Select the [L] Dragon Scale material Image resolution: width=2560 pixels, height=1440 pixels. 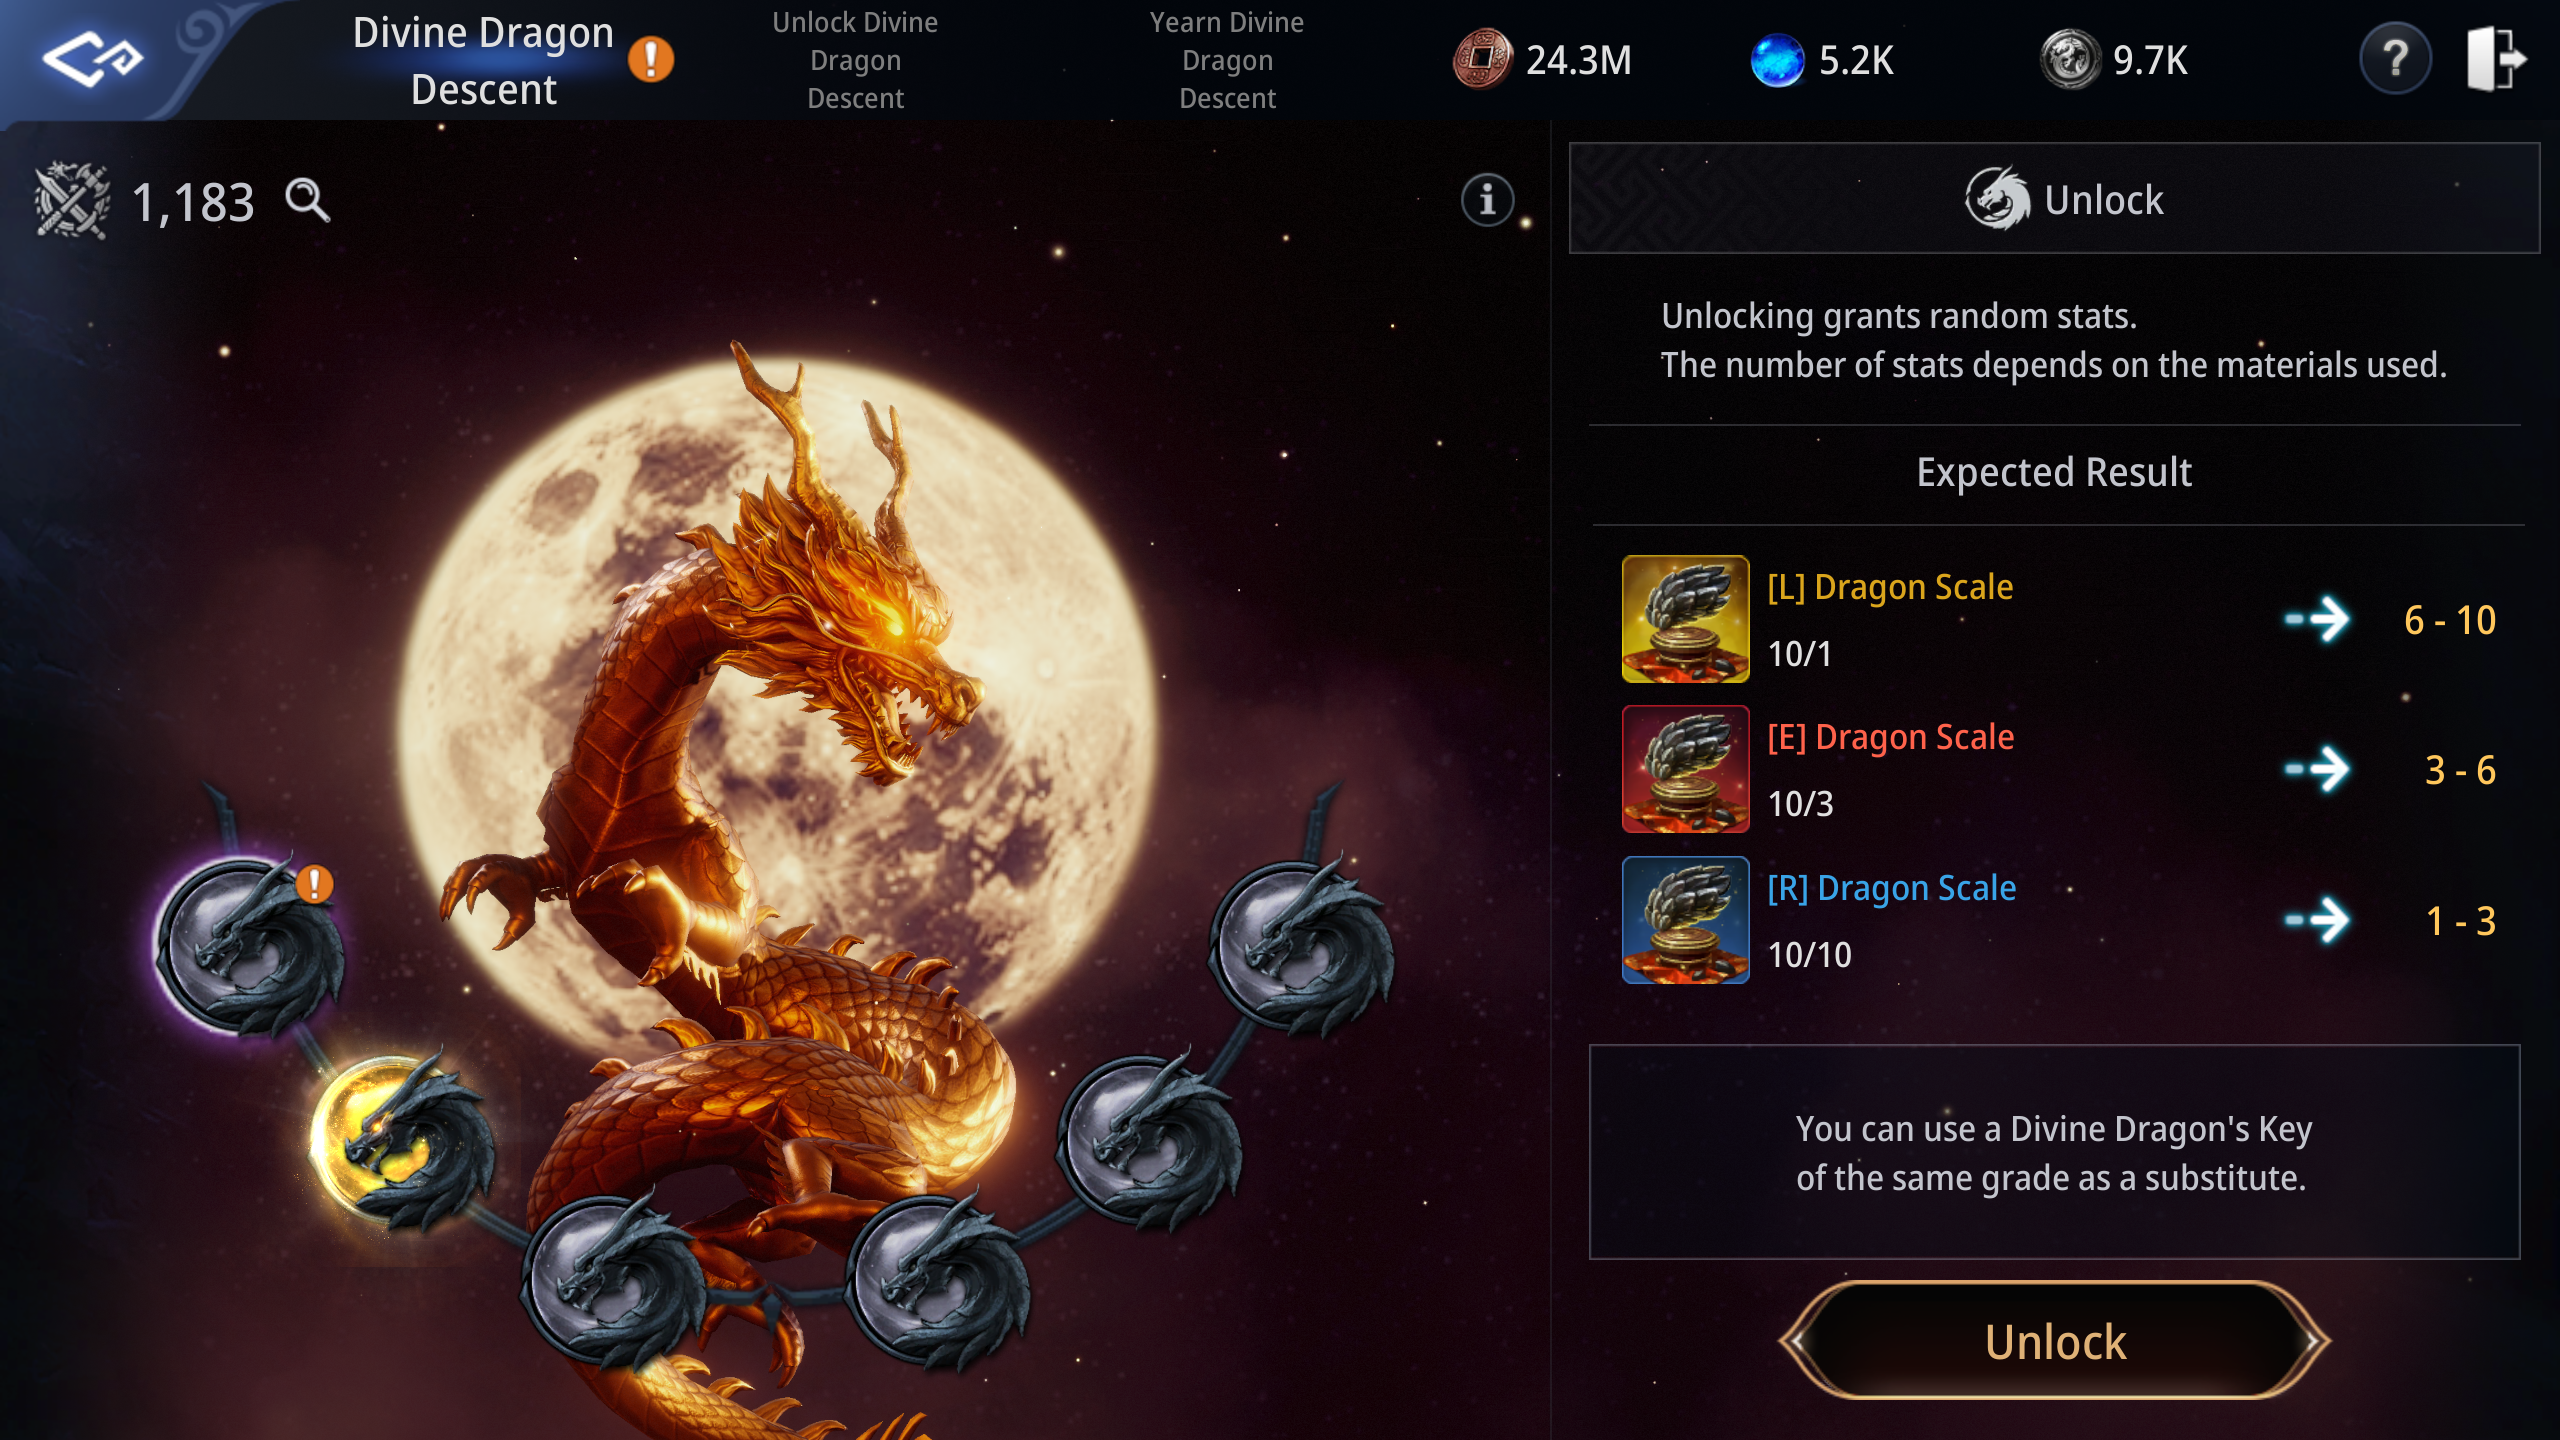click(1685, 619)
